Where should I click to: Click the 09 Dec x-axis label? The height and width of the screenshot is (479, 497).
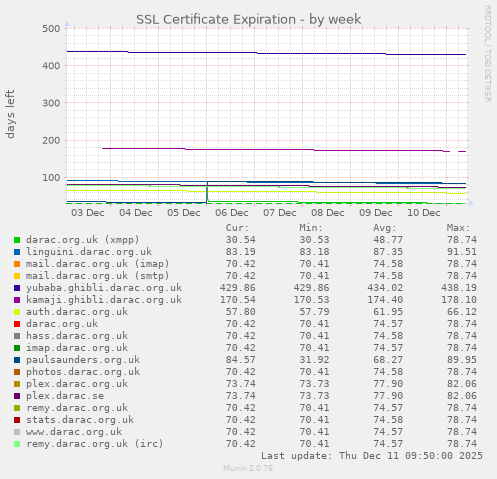pyautogui.click(x=376, y=213)
